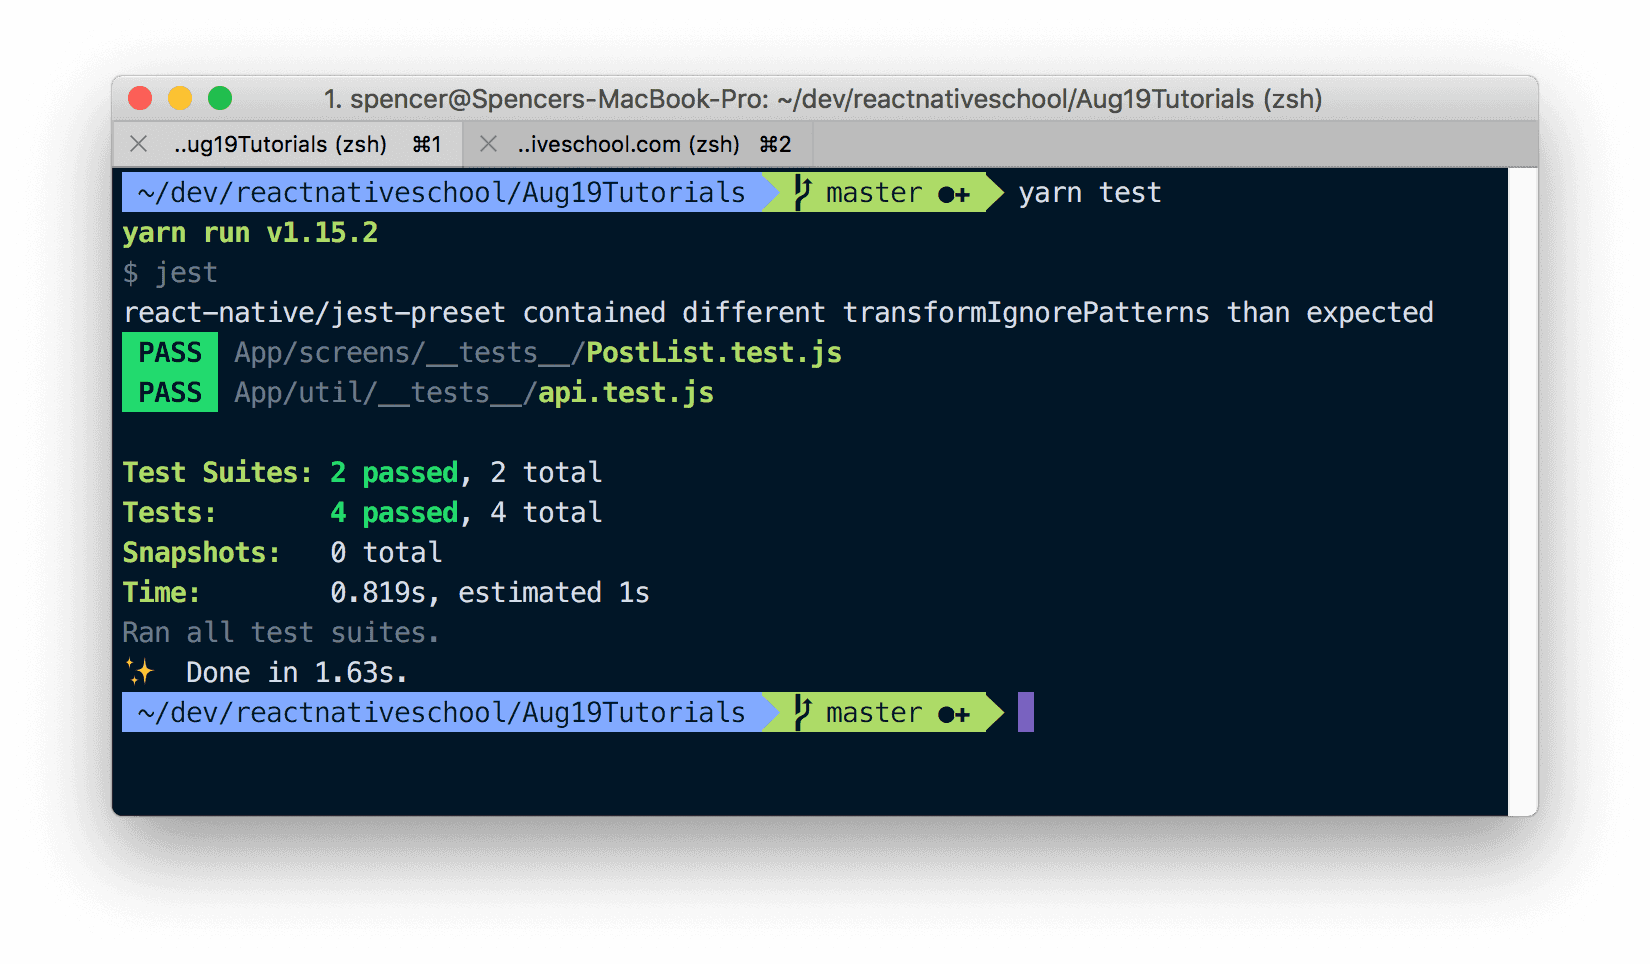Click the git branch icon in top prompt
This screenshot has height=964, width=1650.
(802, 192)
